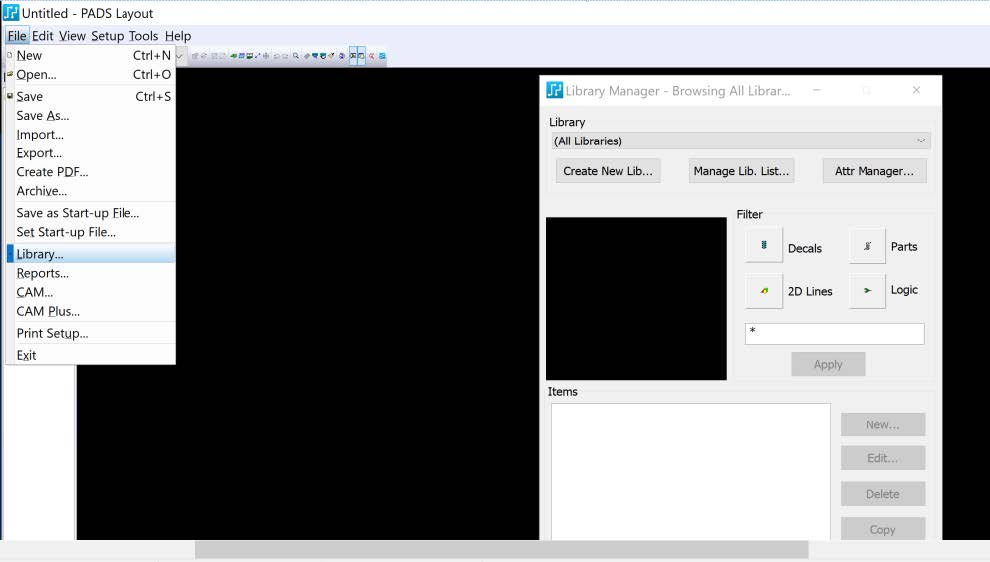Open the Attr Manager... button
The image size is (990, 562).
tap(874, 171)
